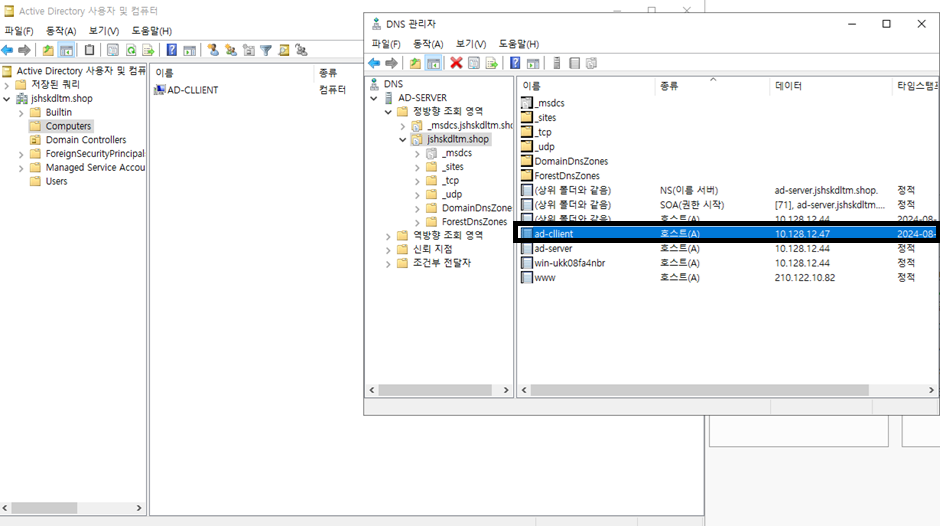Click the back arrow in DNS Manager toolbar
The width and height of the screenshot is (940, 526).
374,63
